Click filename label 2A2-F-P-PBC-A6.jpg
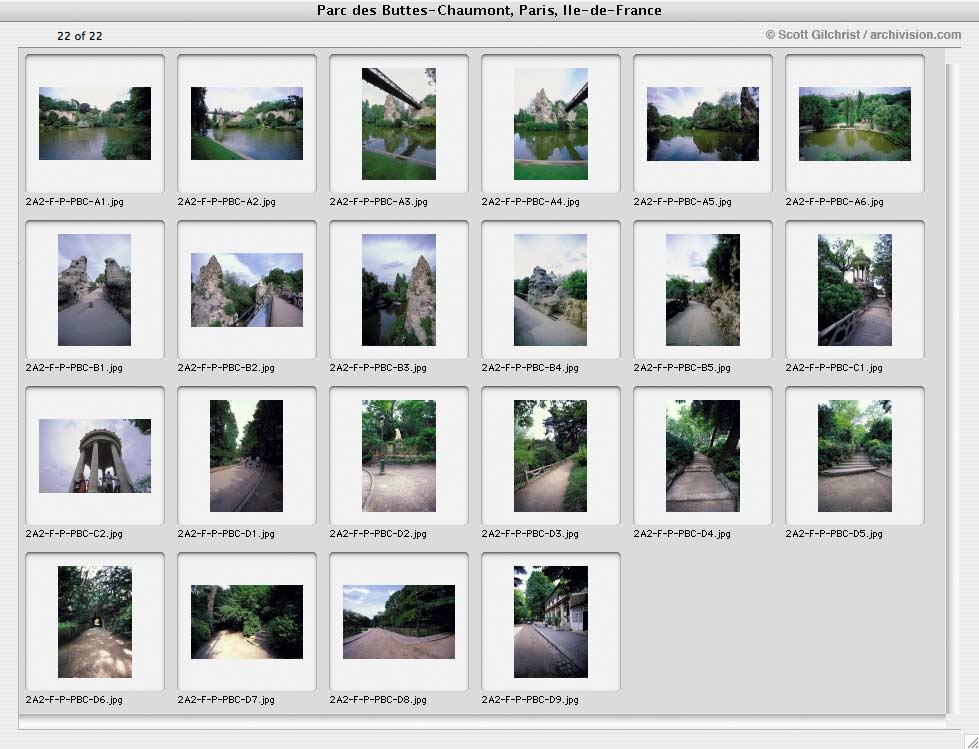The height and width of the screenshot is (749, 979). (x=834, y=202)
